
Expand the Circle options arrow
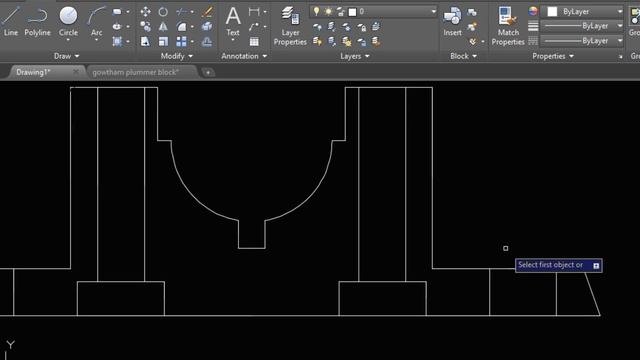point(68,40)
